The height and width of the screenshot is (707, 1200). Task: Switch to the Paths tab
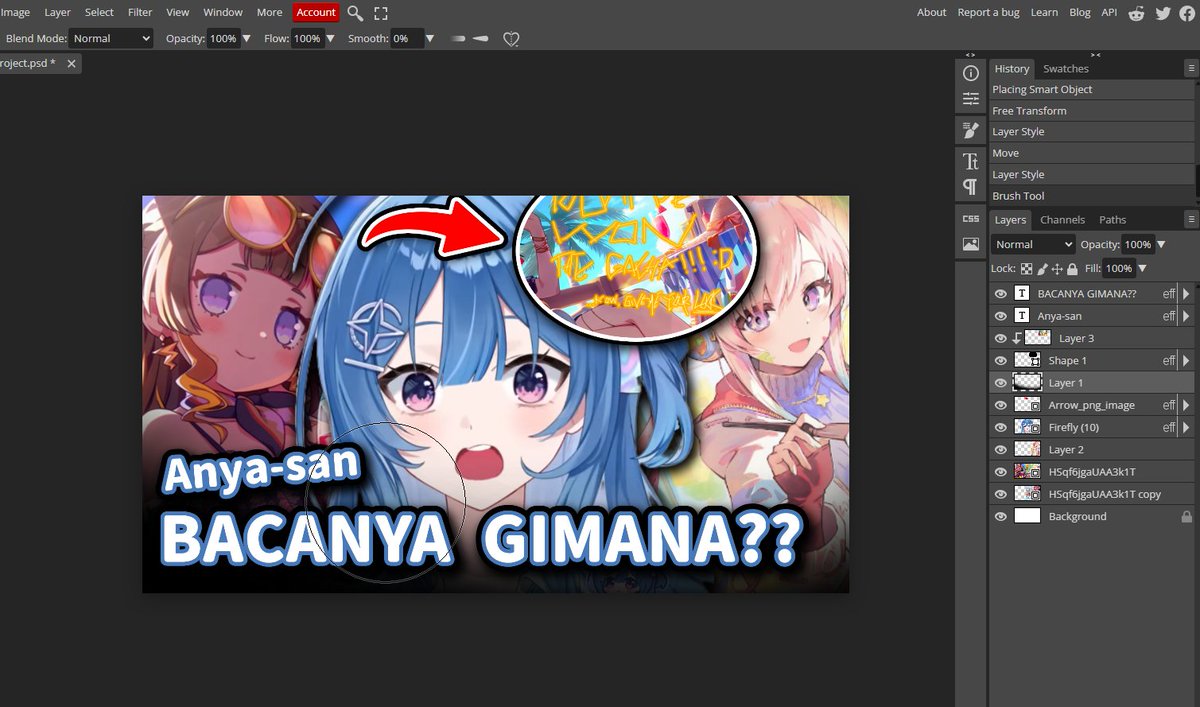coord(1113,220)
